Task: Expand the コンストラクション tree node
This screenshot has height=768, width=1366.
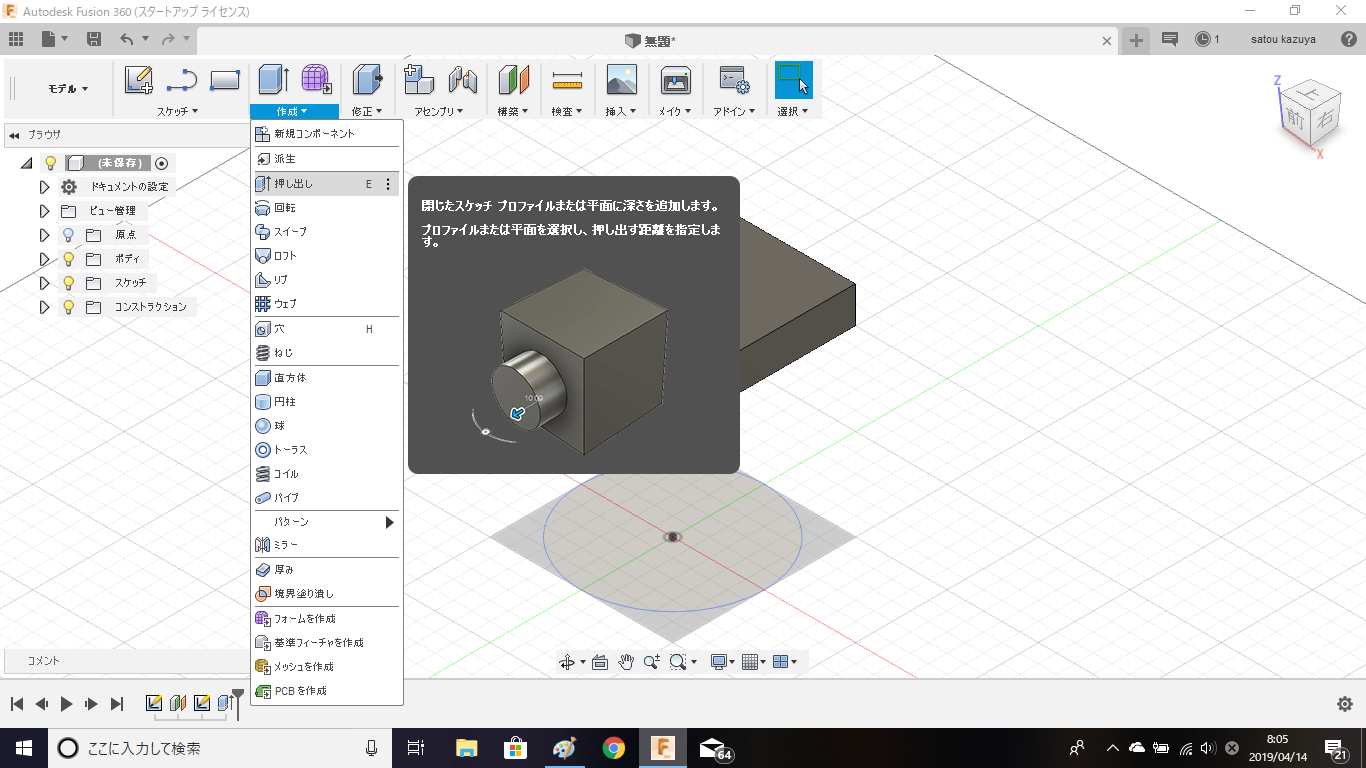Action: click(x=44, y=307)
